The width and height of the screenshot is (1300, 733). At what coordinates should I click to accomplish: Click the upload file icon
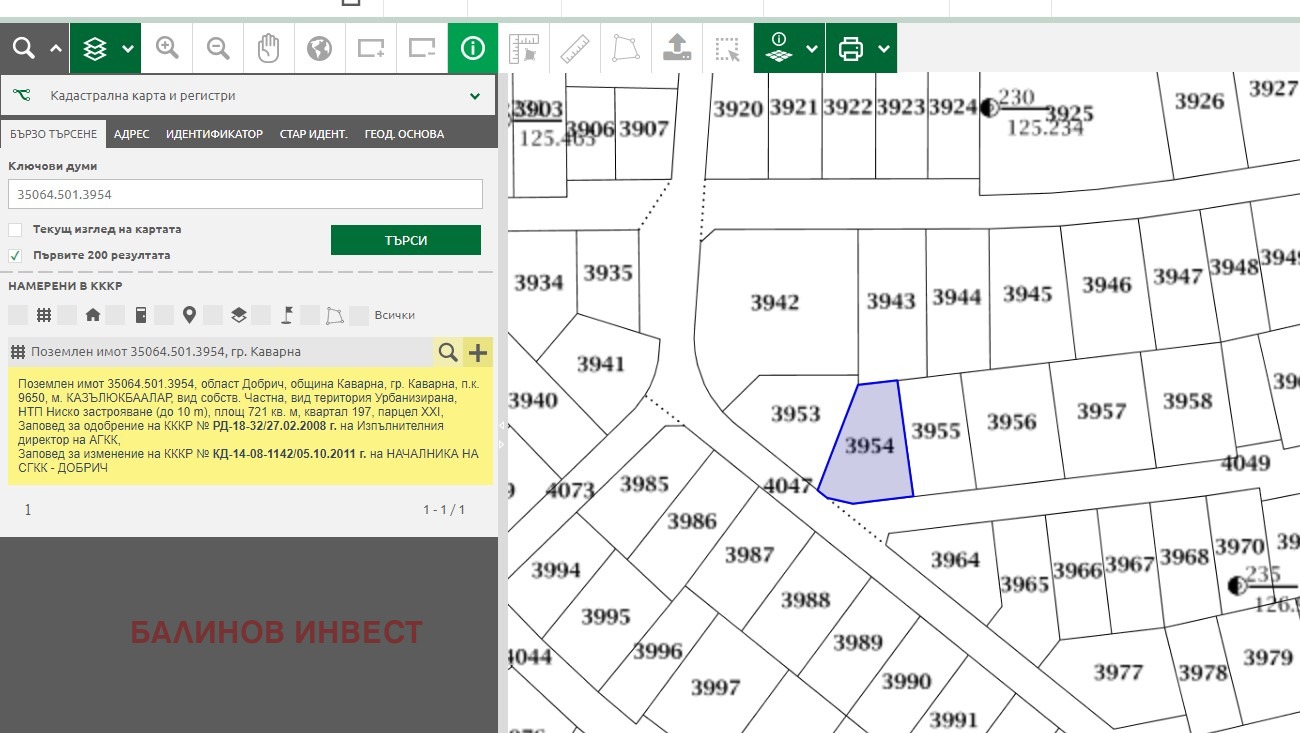(x=677, y=48)
